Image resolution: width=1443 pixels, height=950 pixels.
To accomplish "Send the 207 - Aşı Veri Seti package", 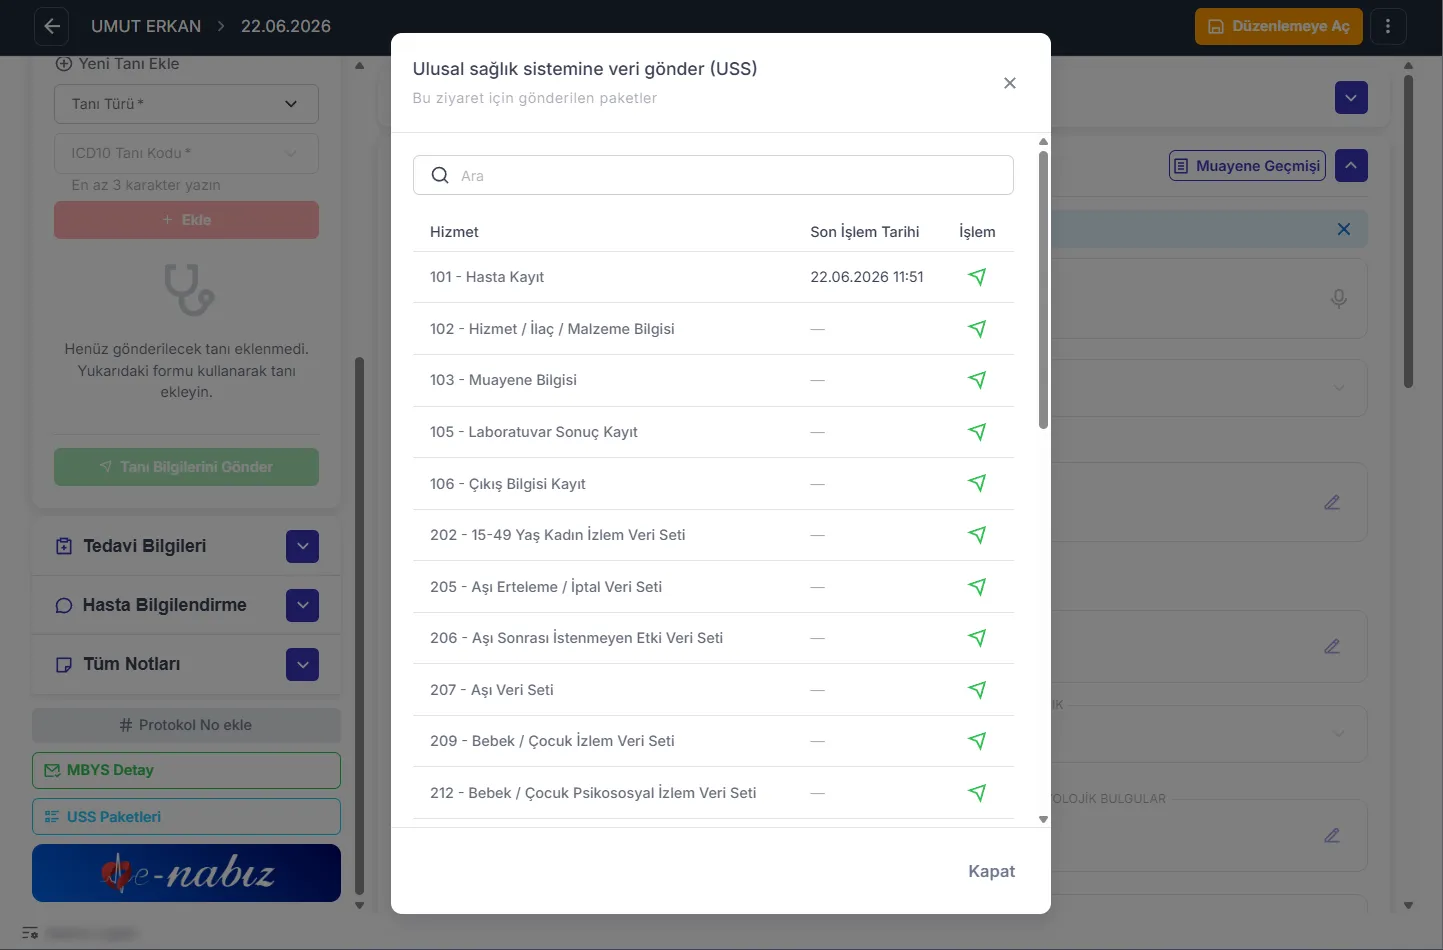I will (x=977, y=690).
